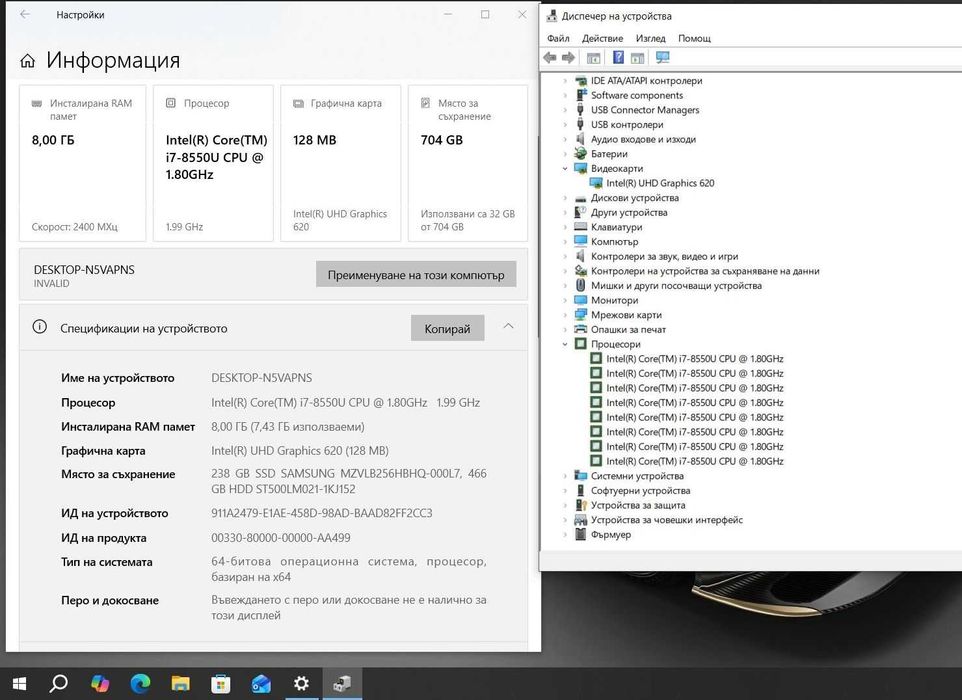
Task: Click product ID 00330-80000-00000-AA499
Action: [280, 538]
